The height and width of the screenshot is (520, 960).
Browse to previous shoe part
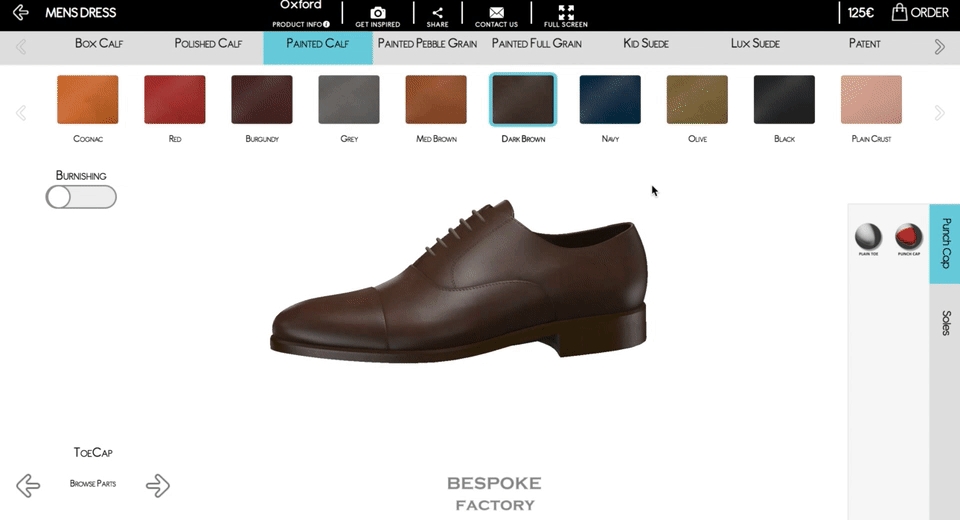(x=28, y=486)
